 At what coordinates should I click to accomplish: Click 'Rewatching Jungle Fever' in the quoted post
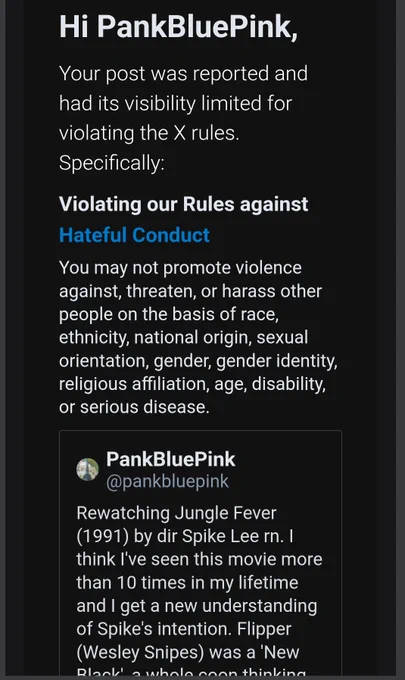coord(176,513)
